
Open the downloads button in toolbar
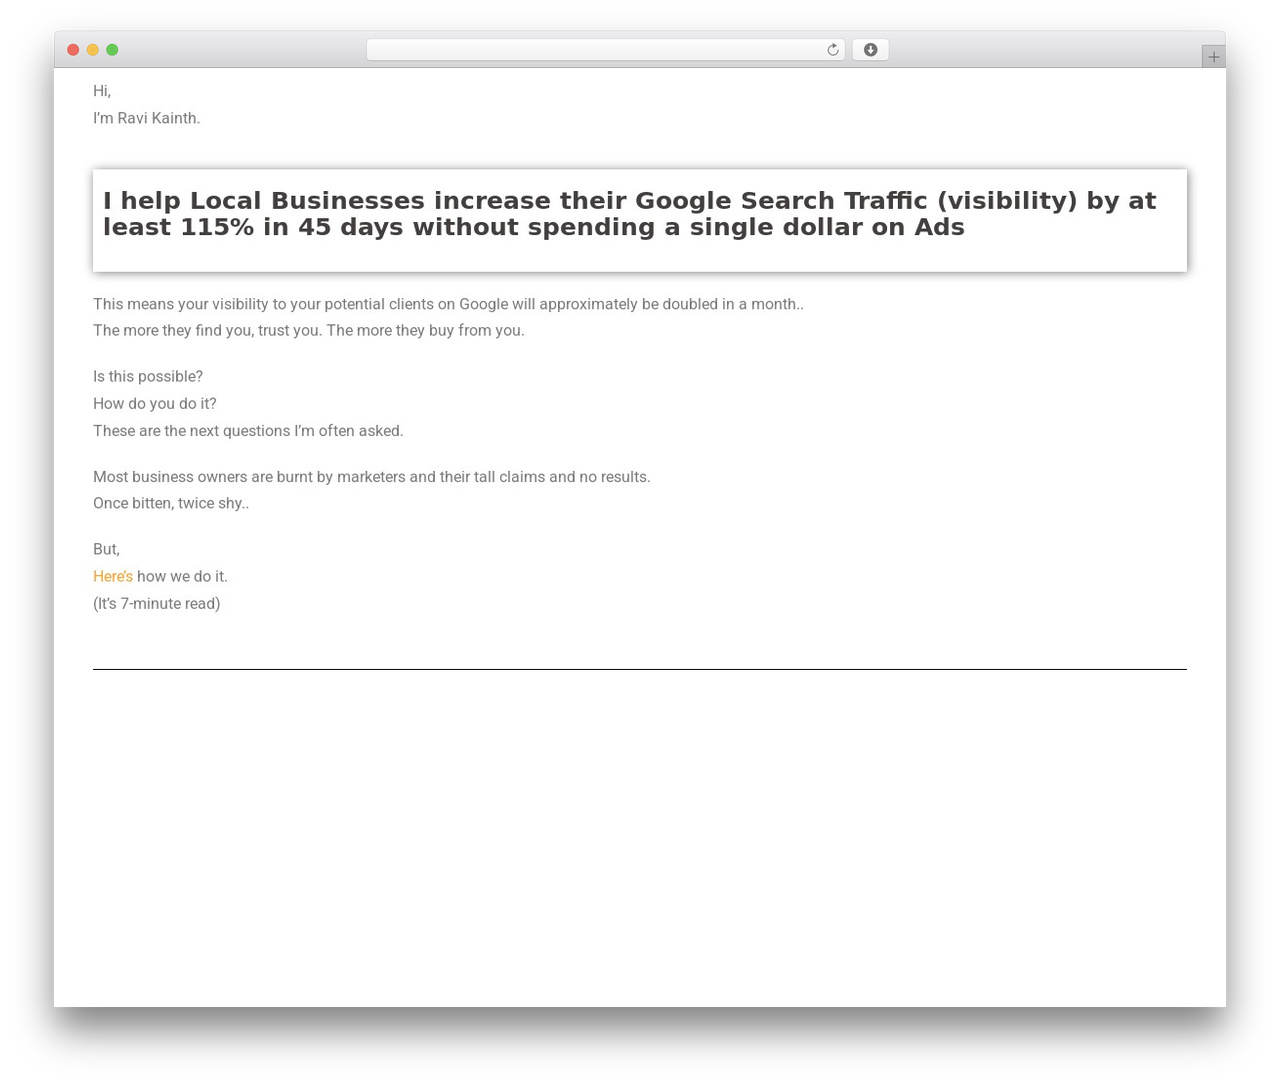tap(870, 50)
